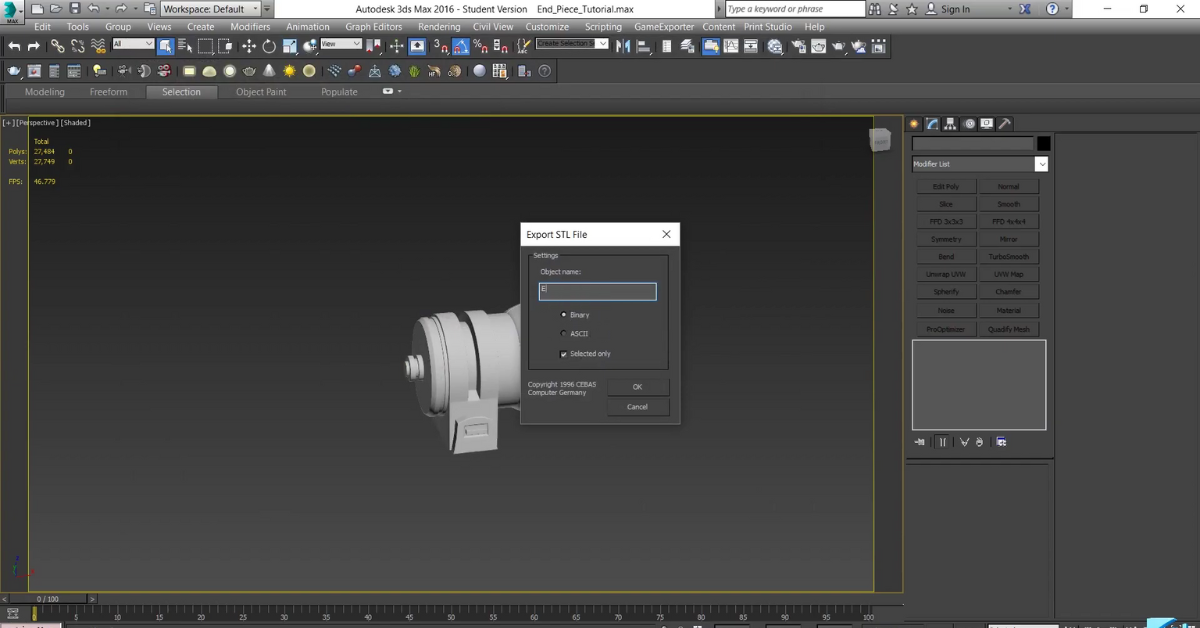This screenshot has width=1200, height=628.
Task: Switch to the Object Paint ribbon tab
Action: pyautogui.click(x=260, y=91)
